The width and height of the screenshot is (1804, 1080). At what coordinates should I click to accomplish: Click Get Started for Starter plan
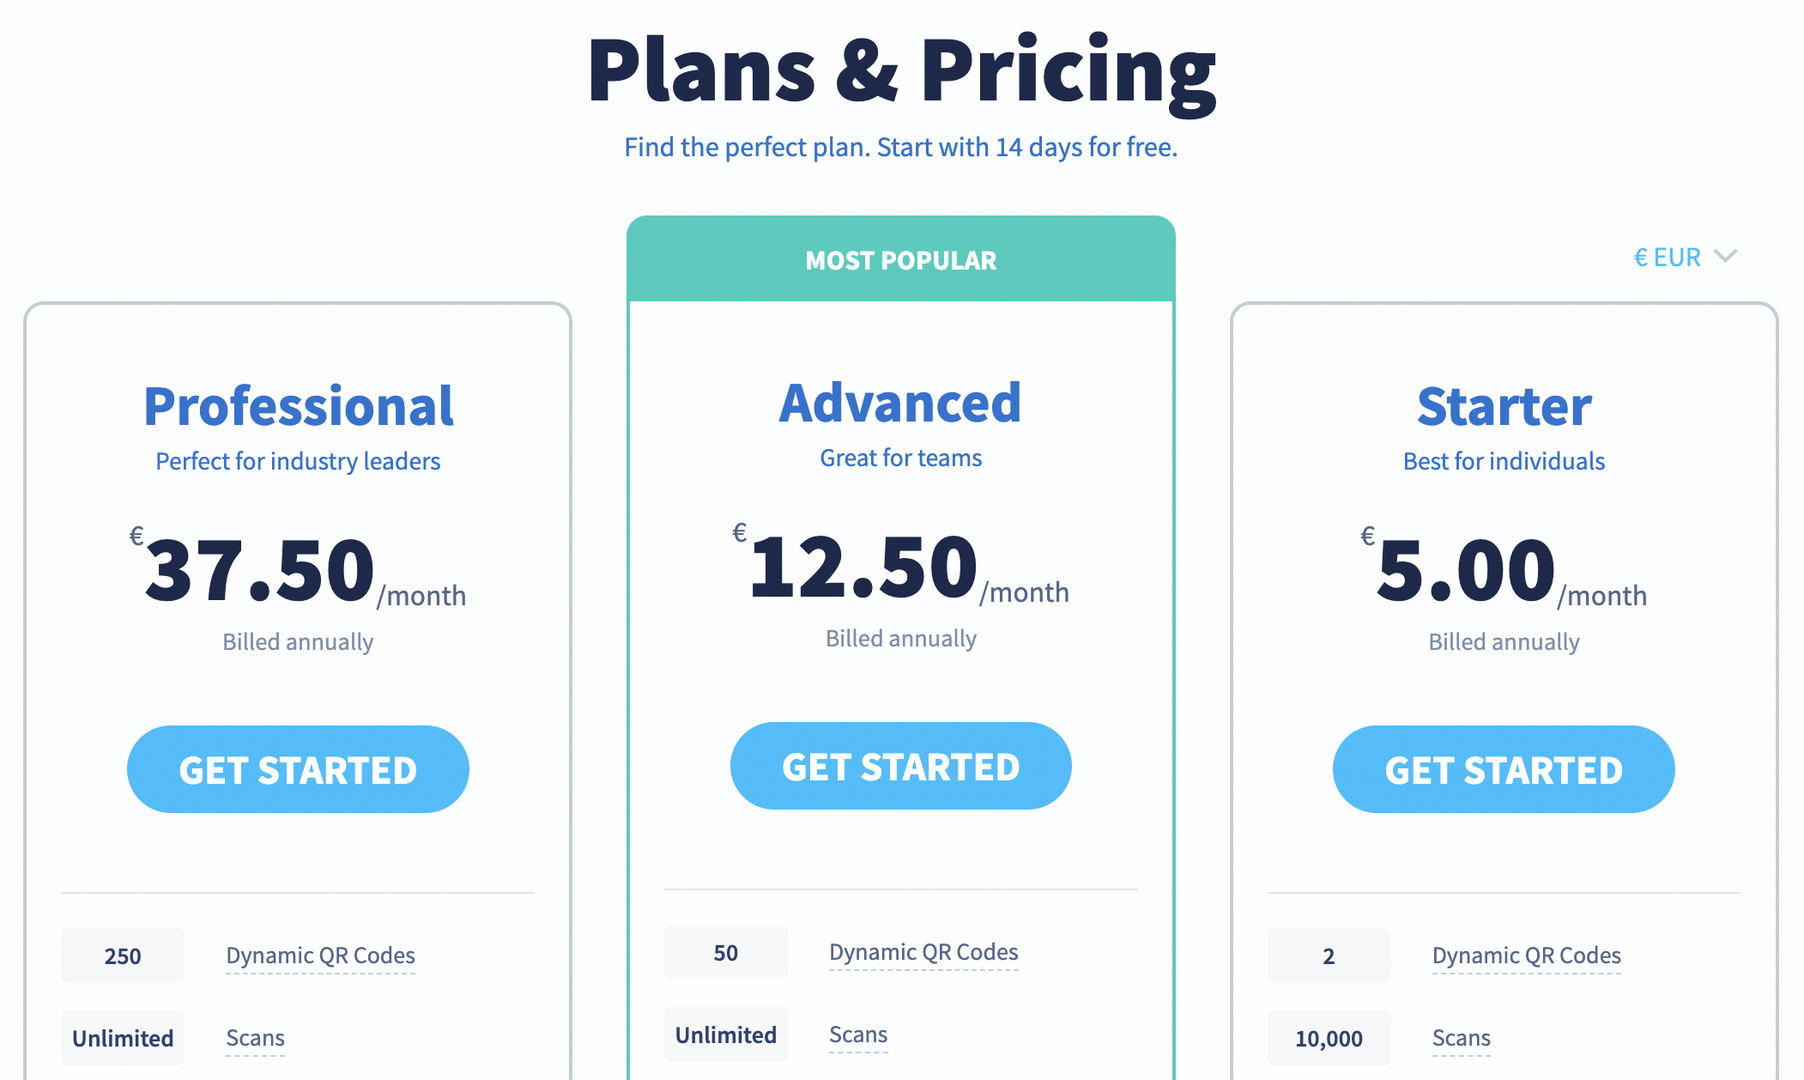[x=1503, y=769]
